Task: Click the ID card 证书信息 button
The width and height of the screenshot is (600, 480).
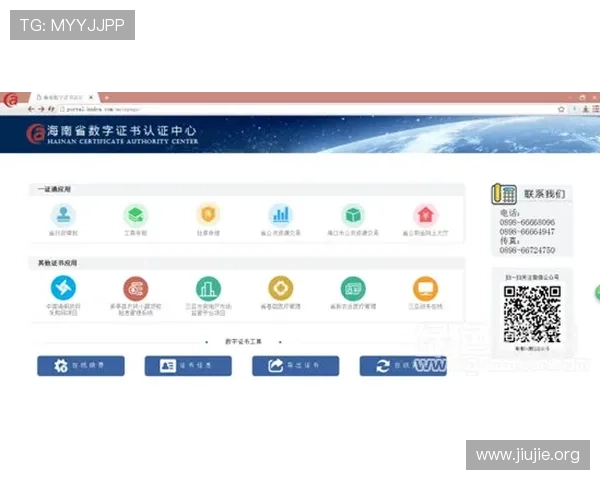Action: 188,366
